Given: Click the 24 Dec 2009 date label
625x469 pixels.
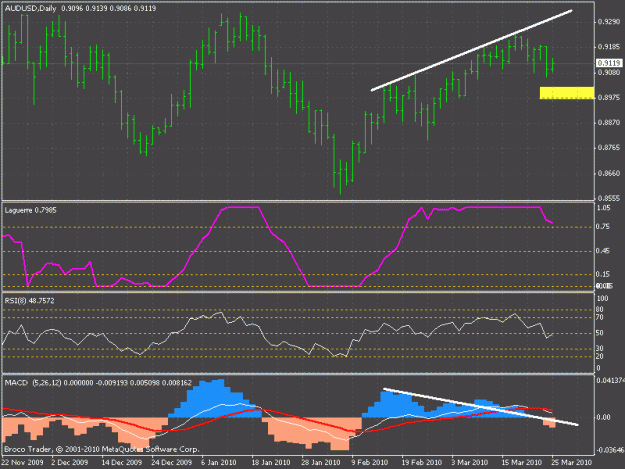Looking at the screenshot, I should tap(171, 463).
